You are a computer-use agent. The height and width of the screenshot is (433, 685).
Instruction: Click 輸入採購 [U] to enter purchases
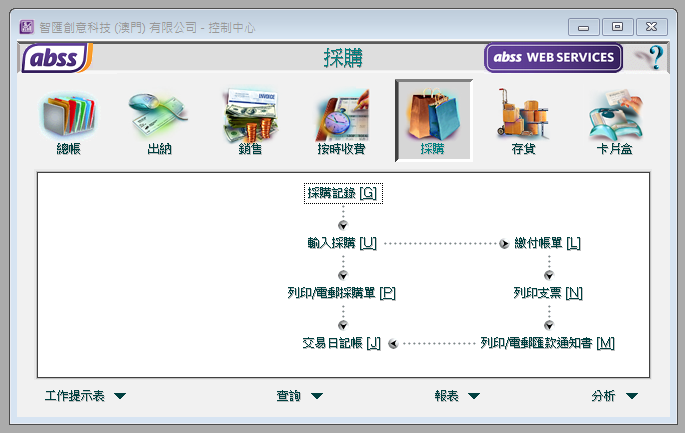(342, 243)
